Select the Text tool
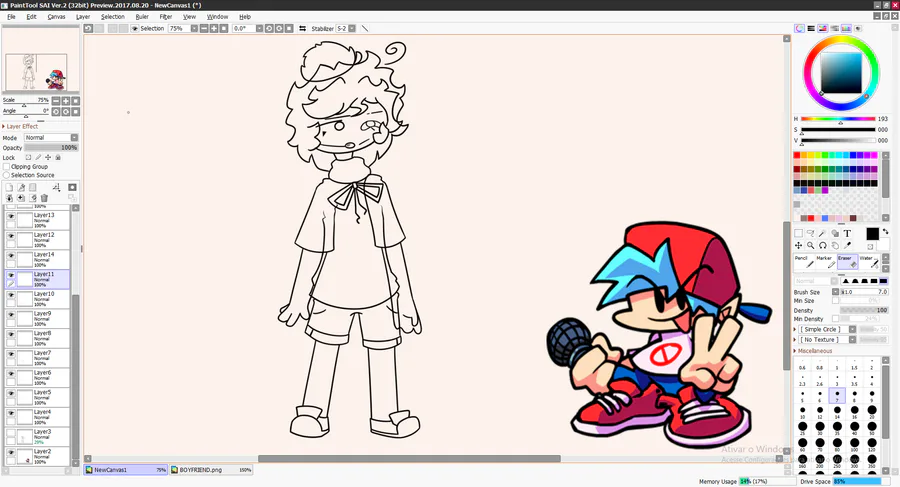 [x=847, y=233]
